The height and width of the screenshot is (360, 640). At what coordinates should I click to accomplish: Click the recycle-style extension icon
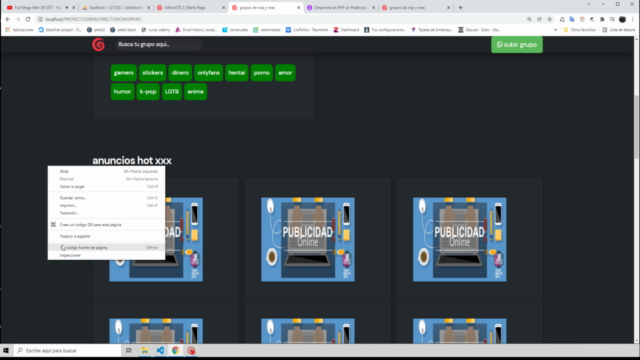[562, 19]
